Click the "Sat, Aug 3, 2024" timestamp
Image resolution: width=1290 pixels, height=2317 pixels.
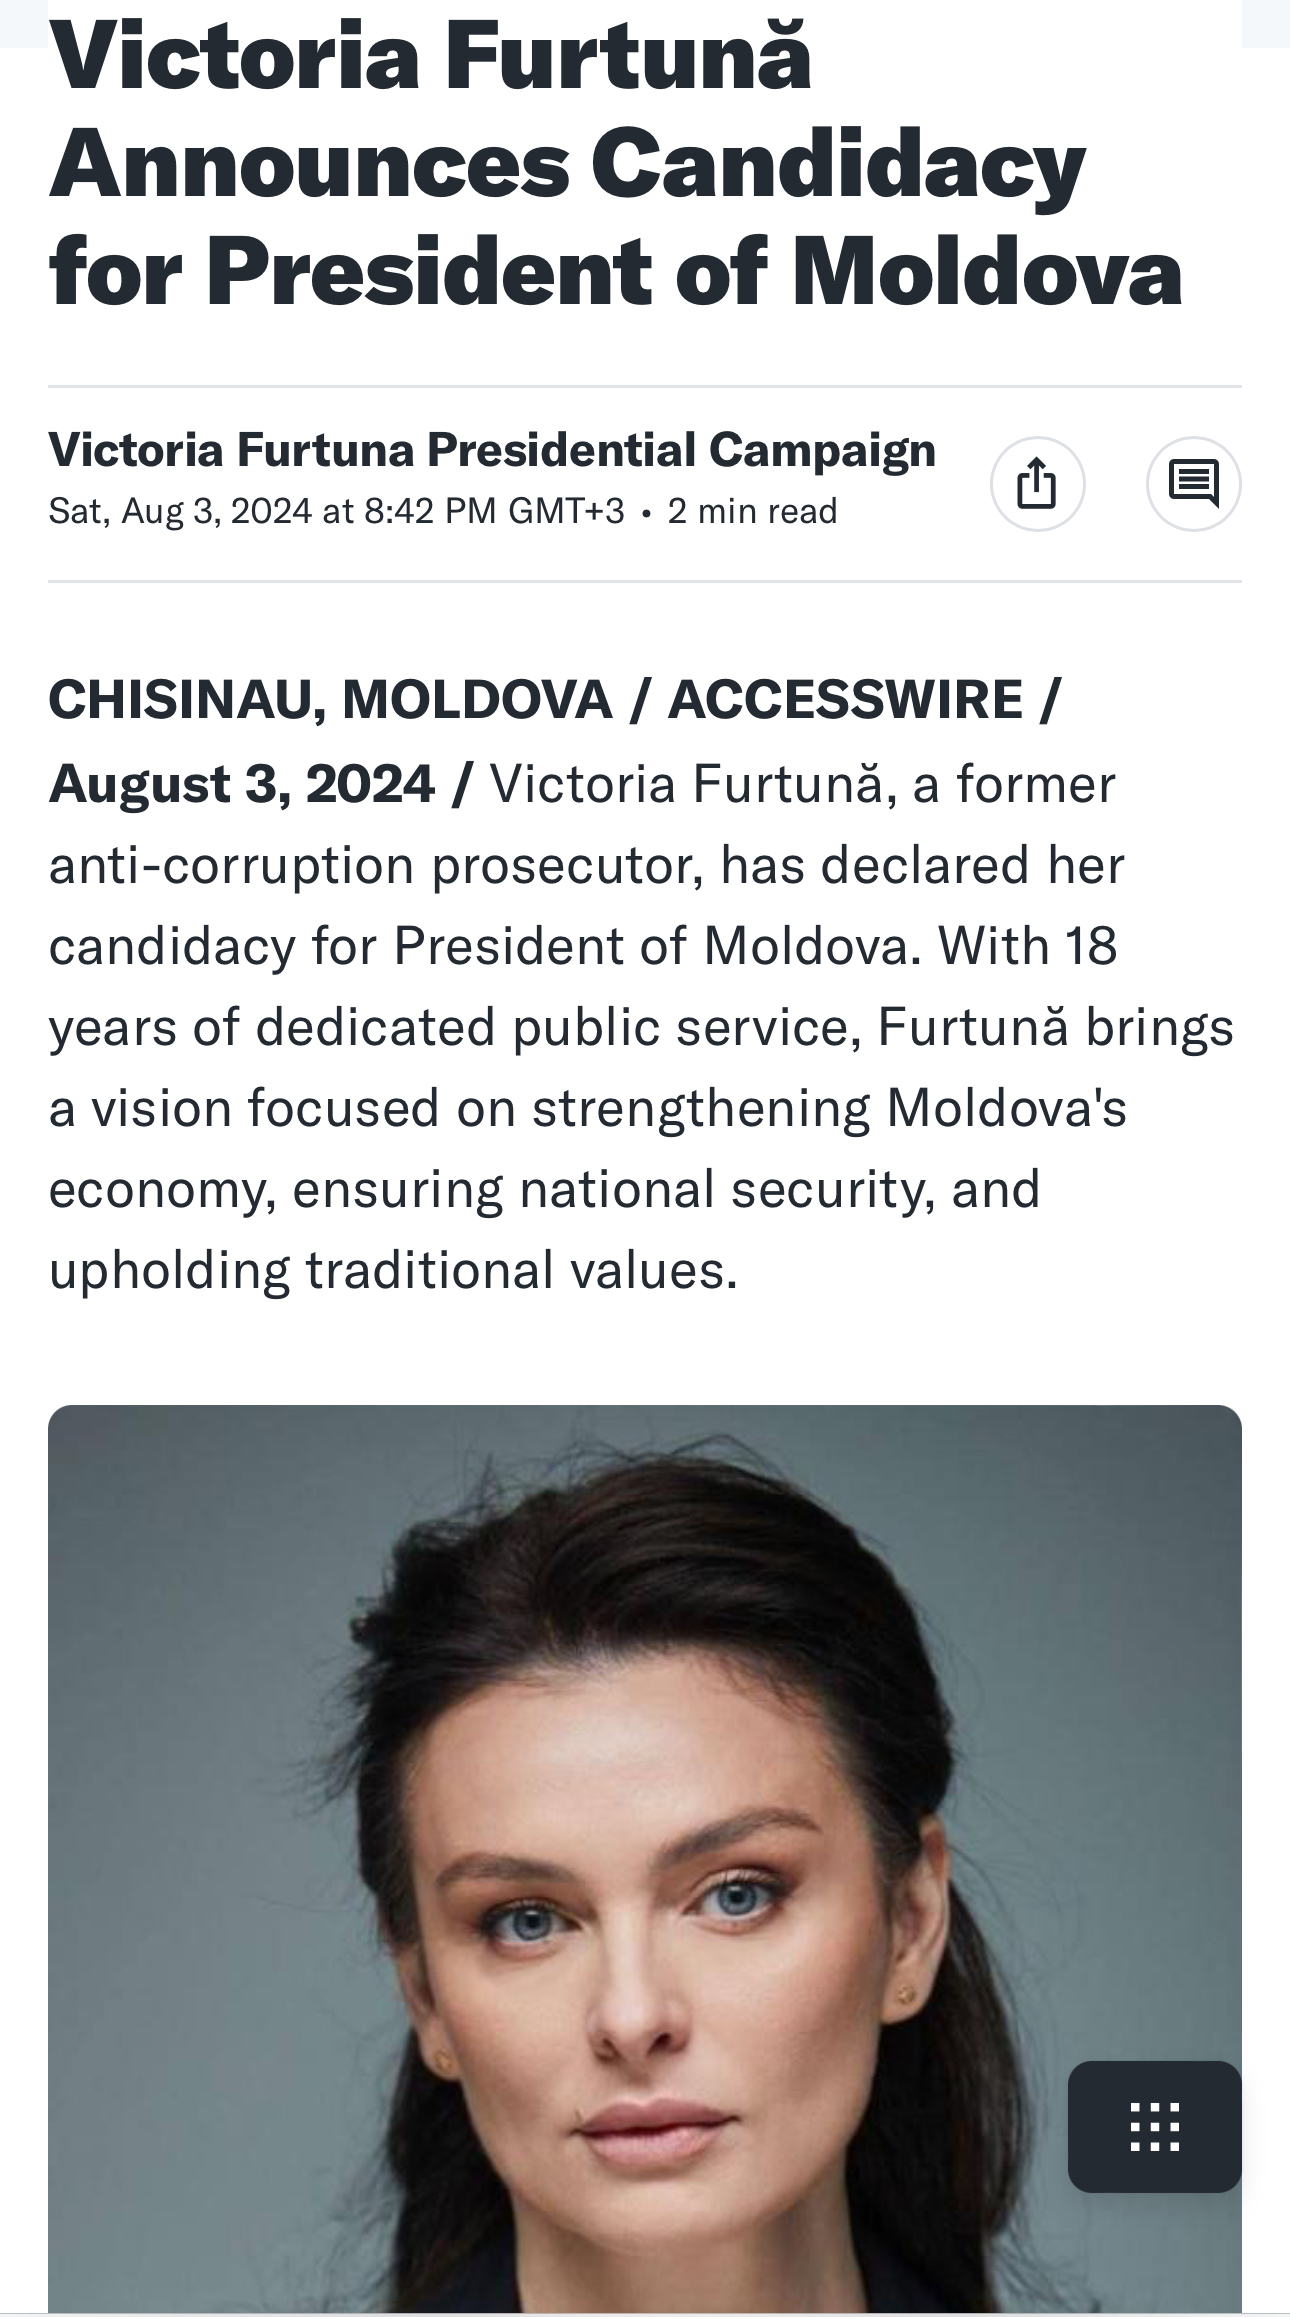pos(180,512)
